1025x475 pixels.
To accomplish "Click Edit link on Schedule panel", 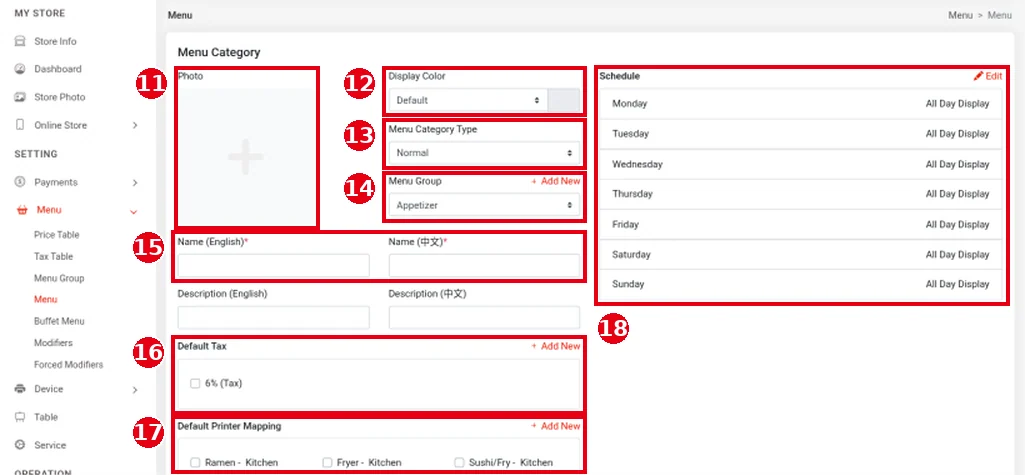I will click(994, 76).
